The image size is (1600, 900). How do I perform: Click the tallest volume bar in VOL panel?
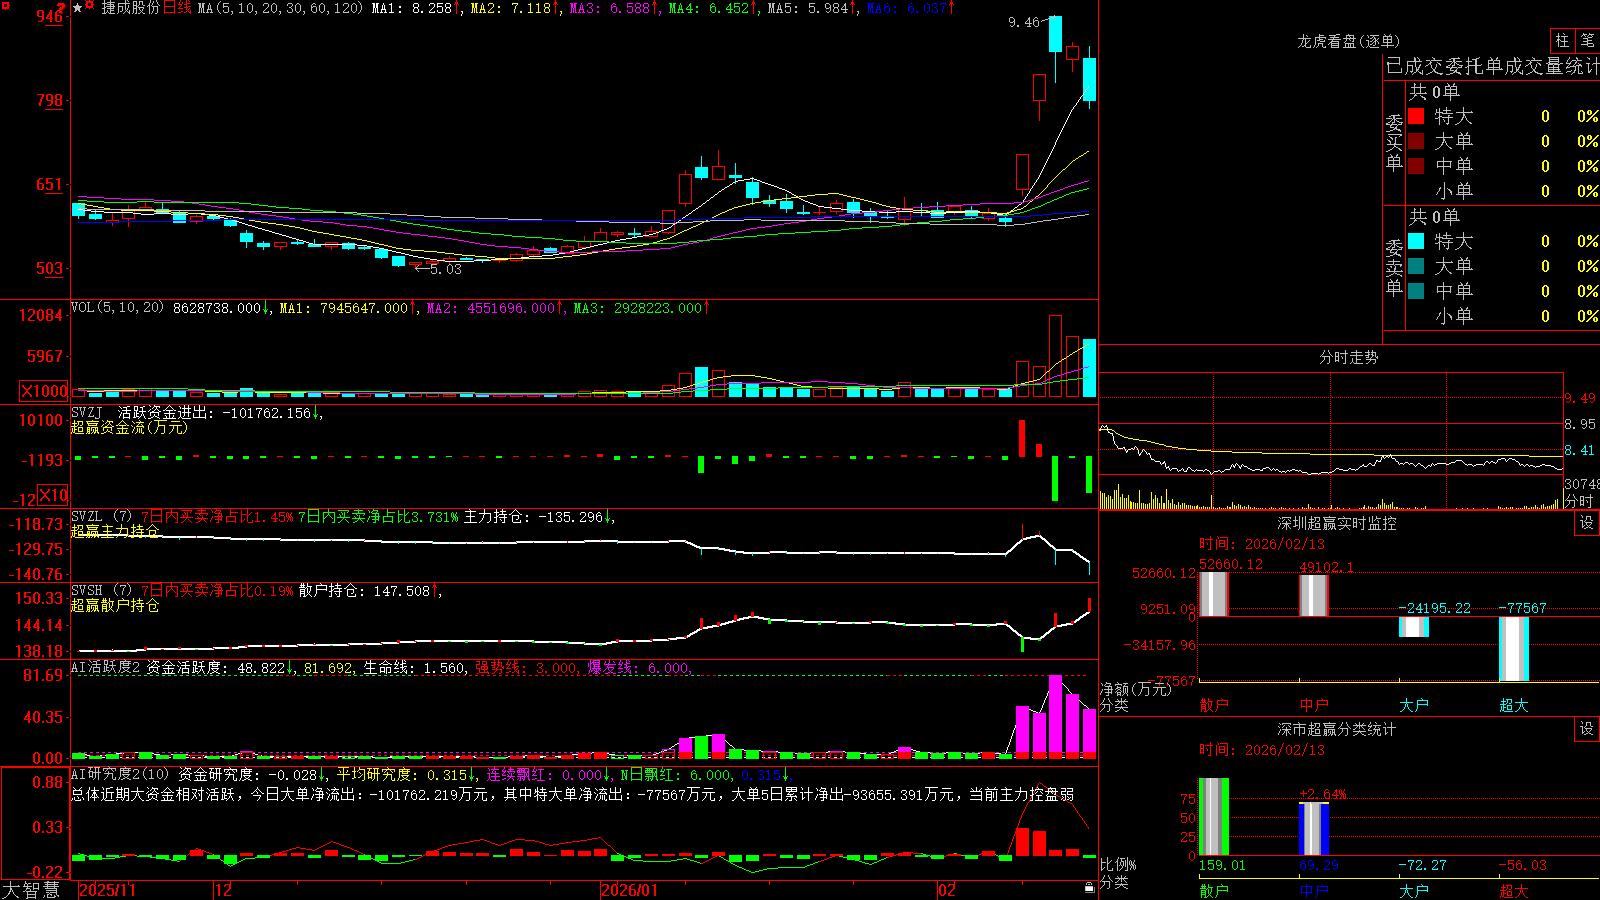(1055, 356)
